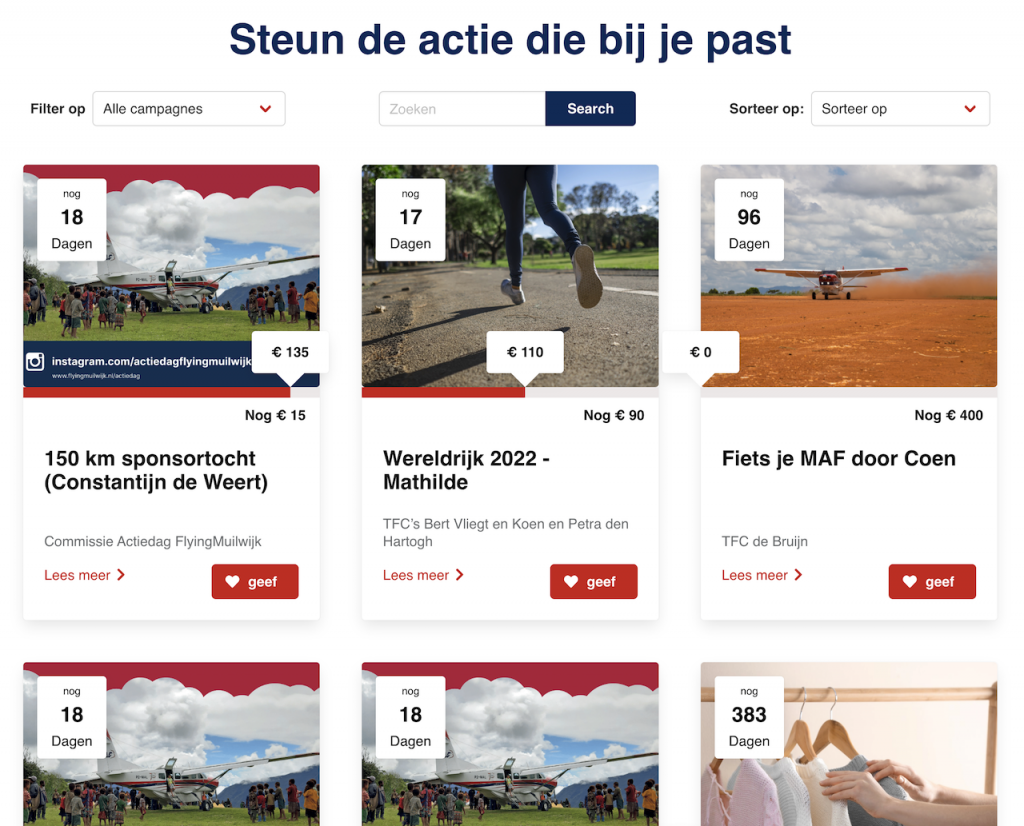Open the Fiets je MAF door Coen title
1024x826 pixels.
click(839, 458)
